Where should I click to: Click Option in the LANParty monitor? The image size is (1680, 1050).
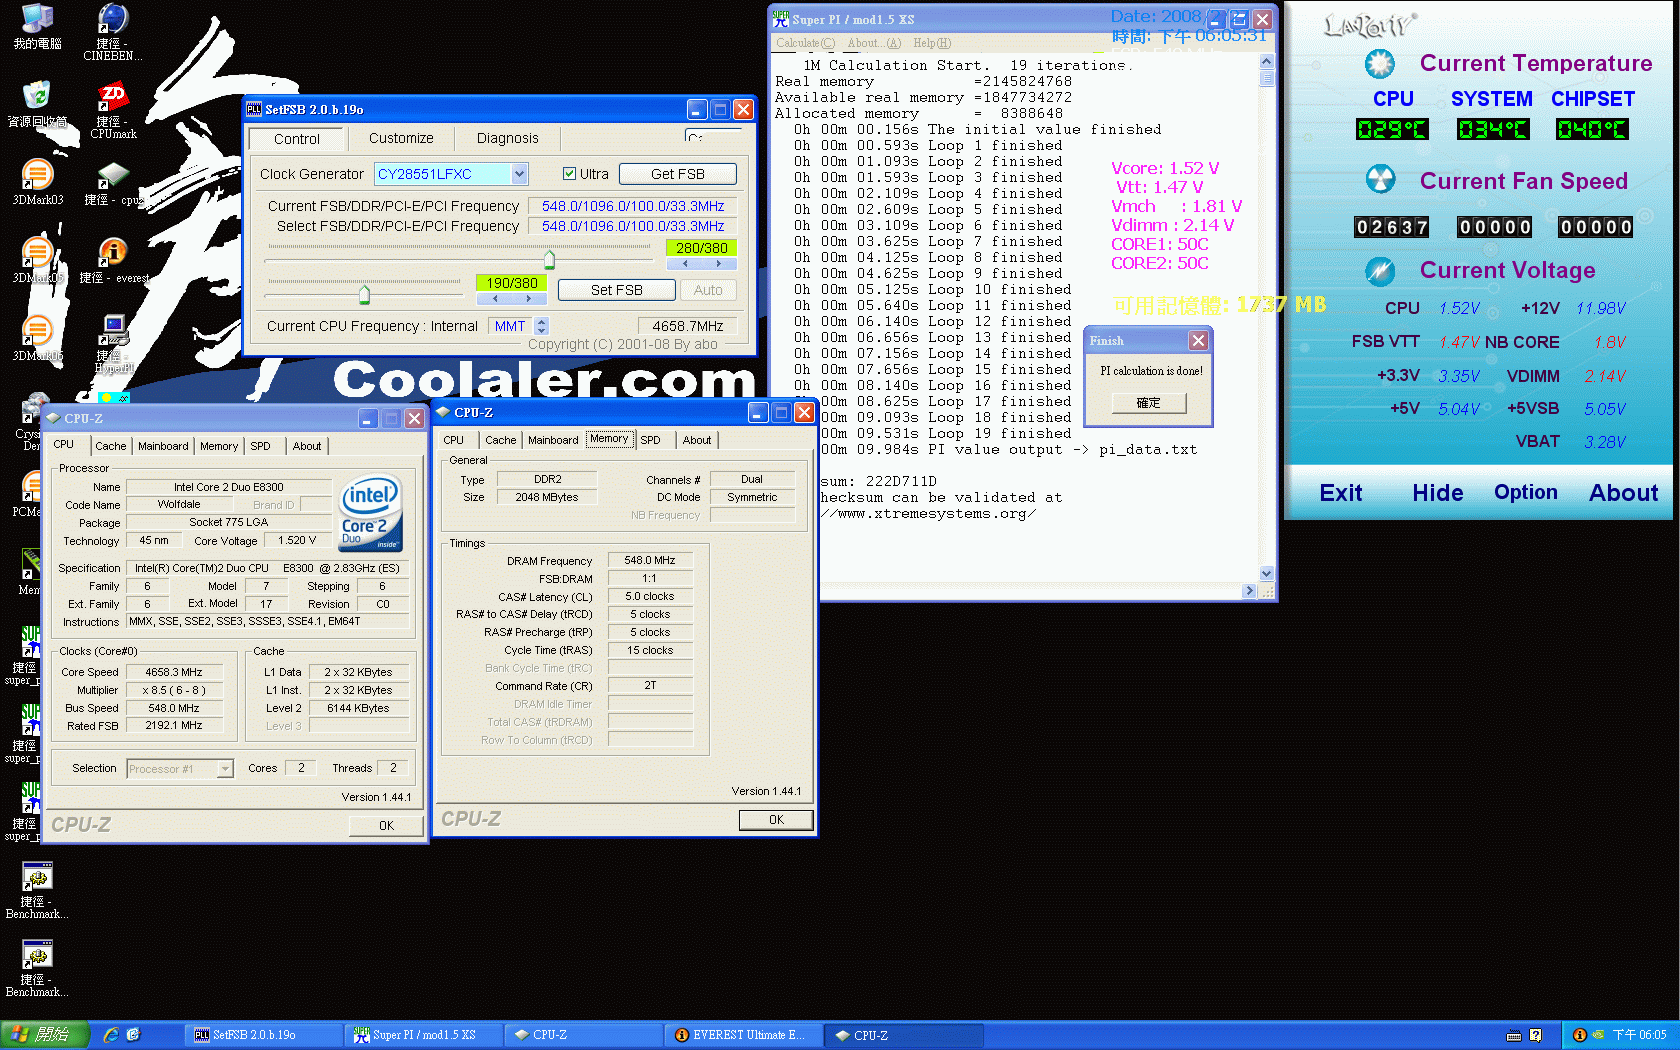click(1526, 493)
